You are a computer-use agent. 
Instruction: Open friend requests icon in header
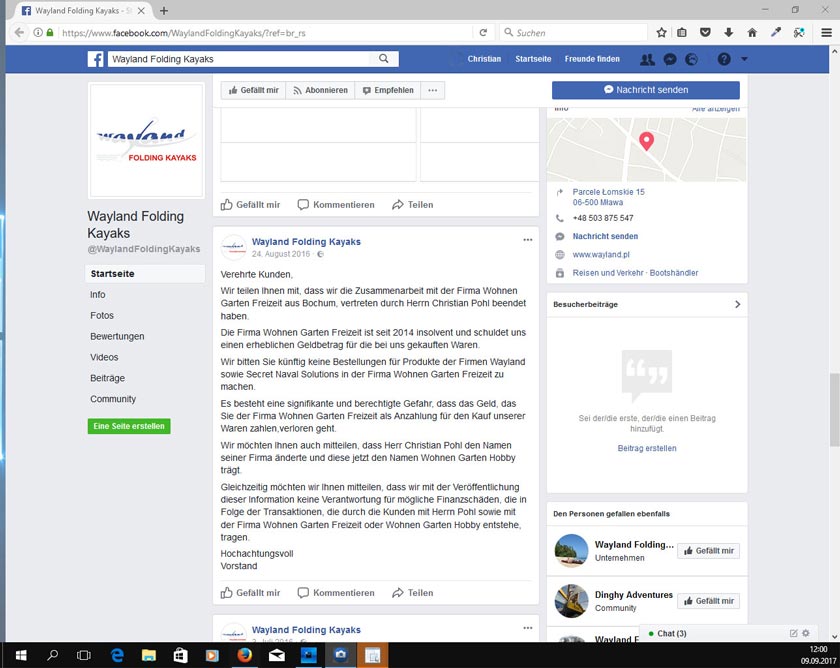click(x=647, y=59)
